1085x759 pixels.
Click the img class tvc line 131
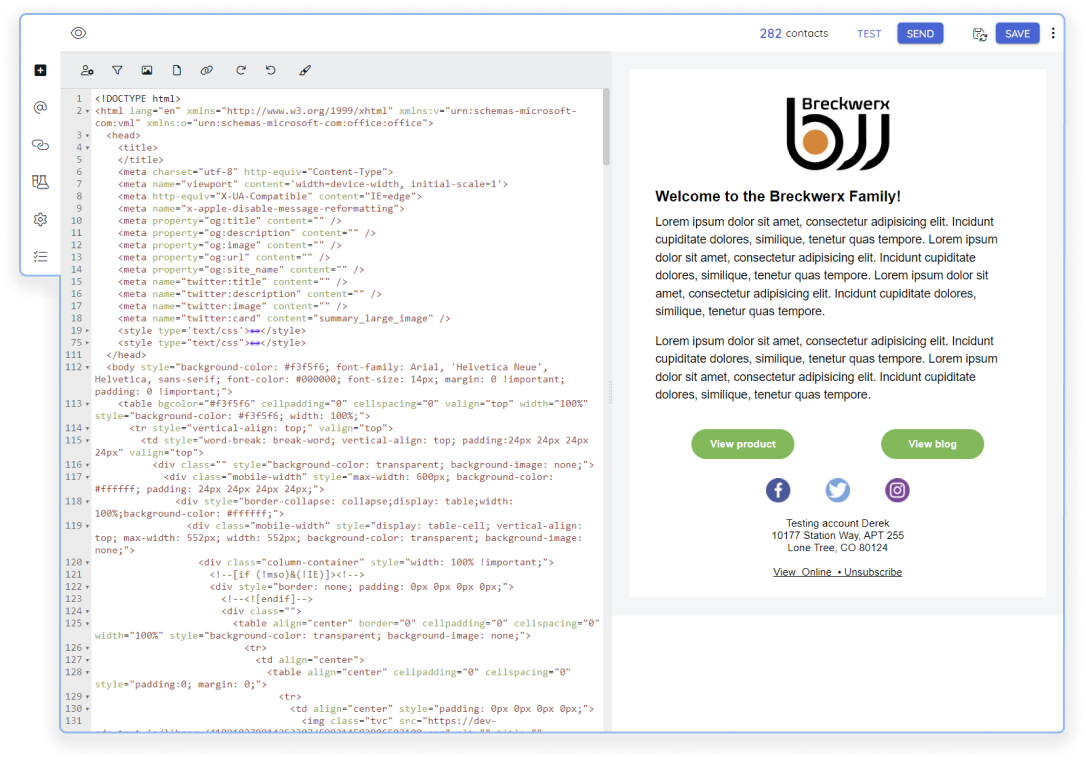pyautogui.click(x=399, y=721)
